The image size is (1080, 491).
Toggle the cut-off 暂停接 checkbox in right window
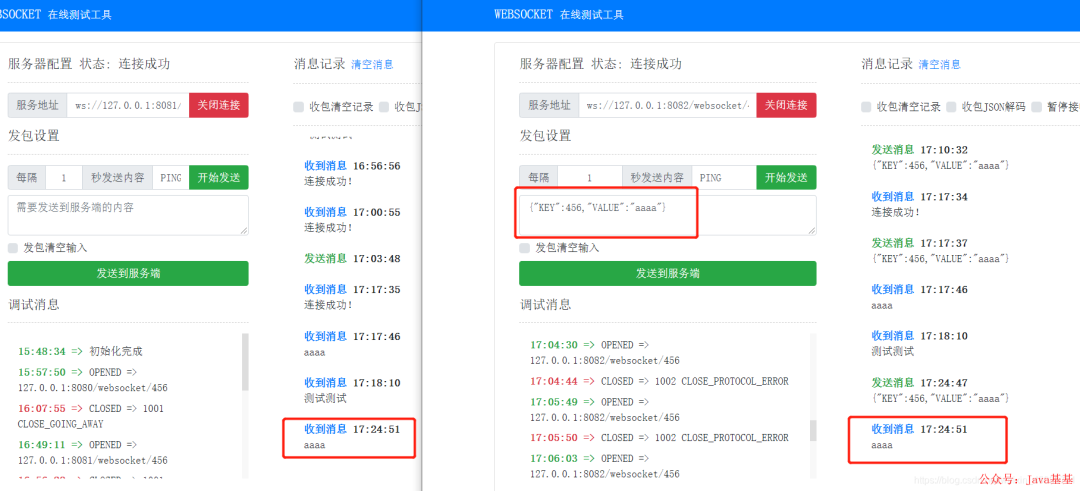coord(1037,107)
